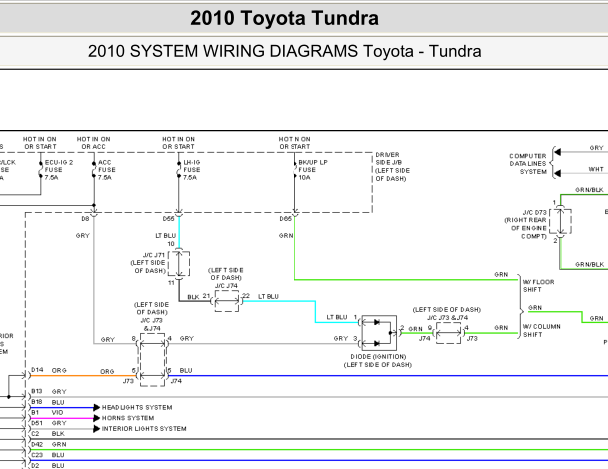
Task: Click the "B1" connector pin label
Action: (35, 412)
